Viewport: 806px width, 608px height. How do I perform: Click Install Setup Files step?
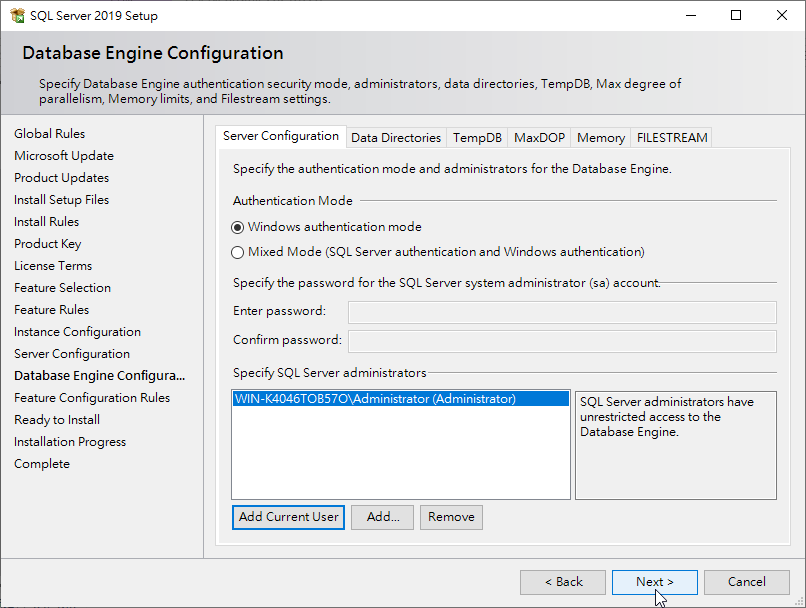click(x=62, y=200)
